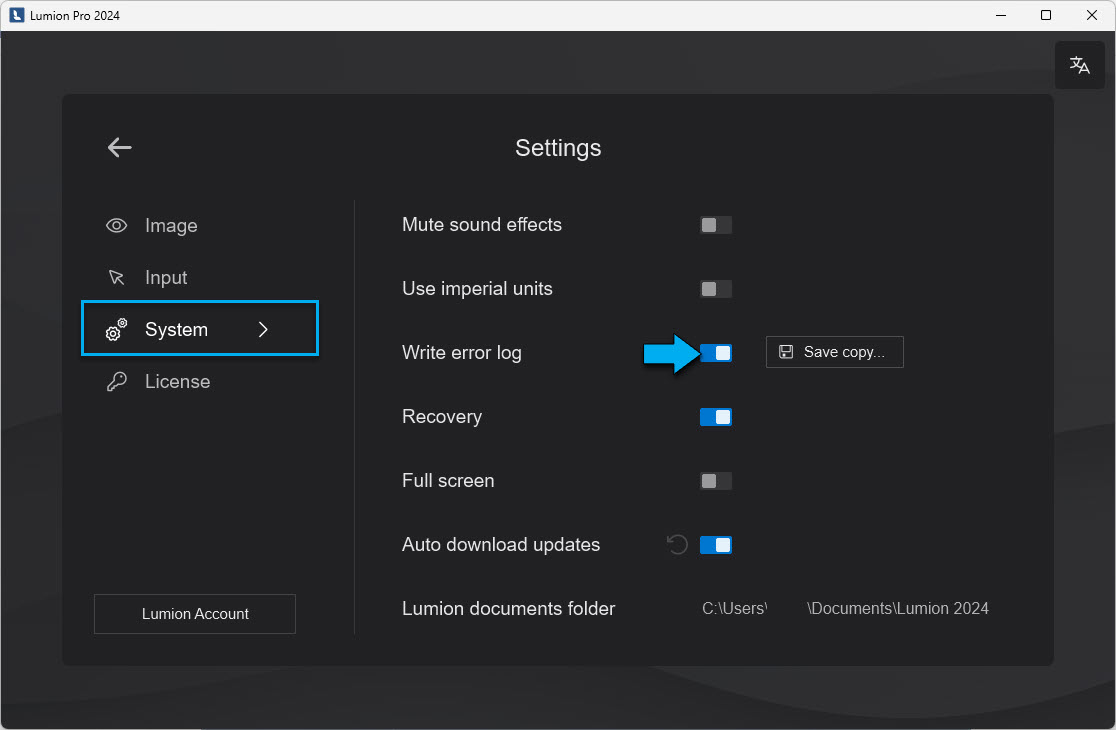Select the Image settings category
This screenshot has width=1116, height=730.
coord(172,225)
